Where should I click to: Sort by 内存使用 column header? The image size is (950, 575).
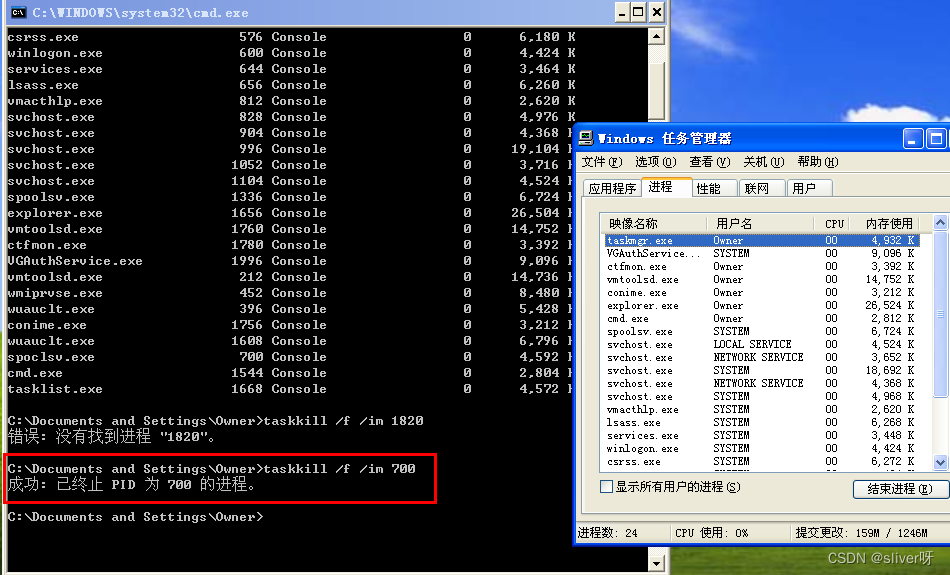tap(885, 224)
